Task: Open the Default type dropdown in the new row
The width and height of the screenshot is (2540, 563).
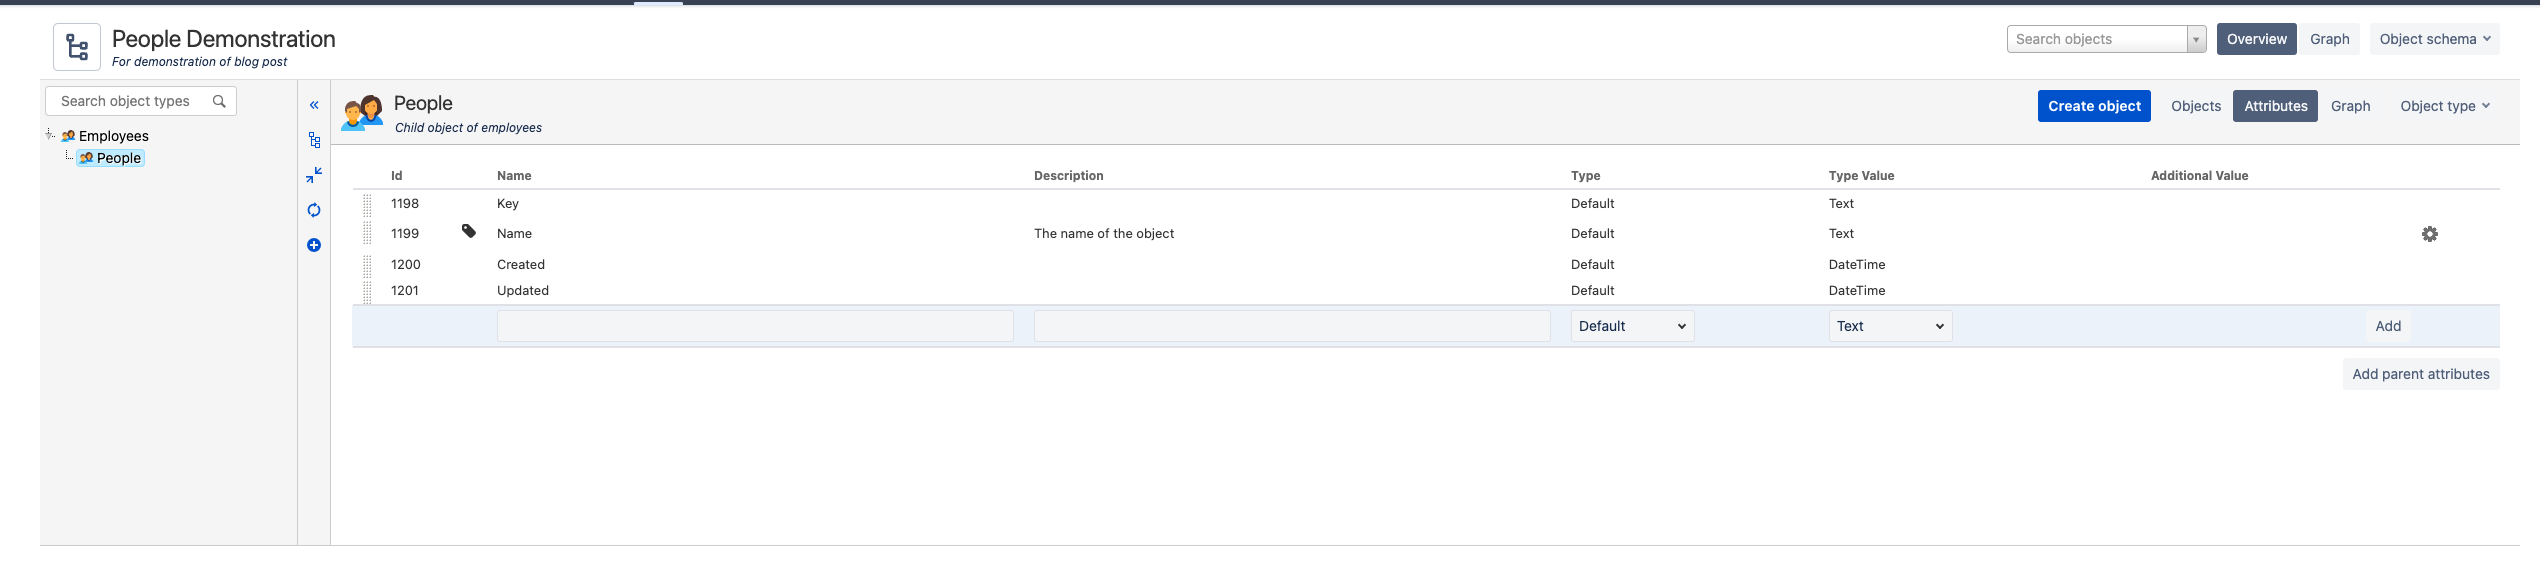Action: coord(1632,326)
